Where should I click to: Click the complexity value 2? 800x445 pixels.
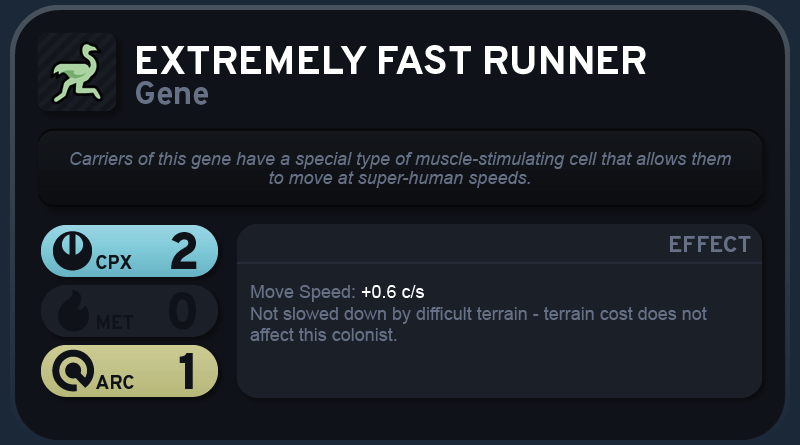pos(184,251)
